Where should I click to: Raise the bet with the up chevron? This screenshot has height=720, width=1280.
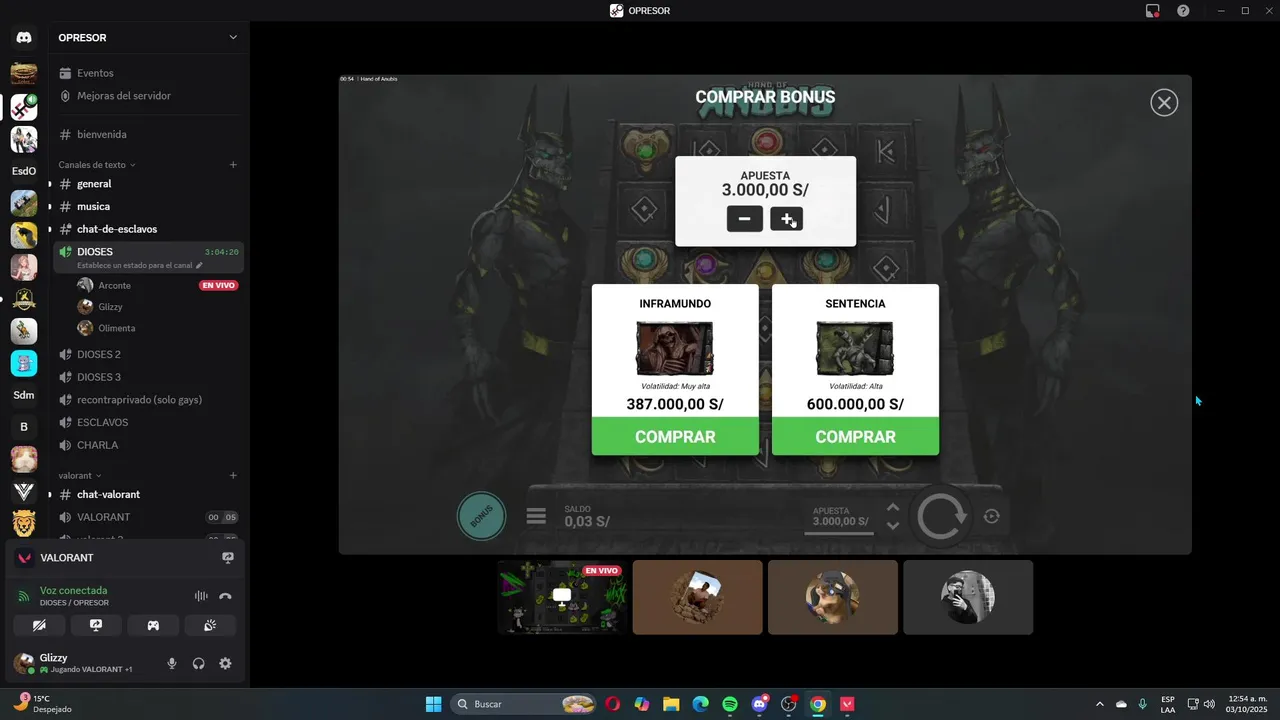tap(893, 507)
